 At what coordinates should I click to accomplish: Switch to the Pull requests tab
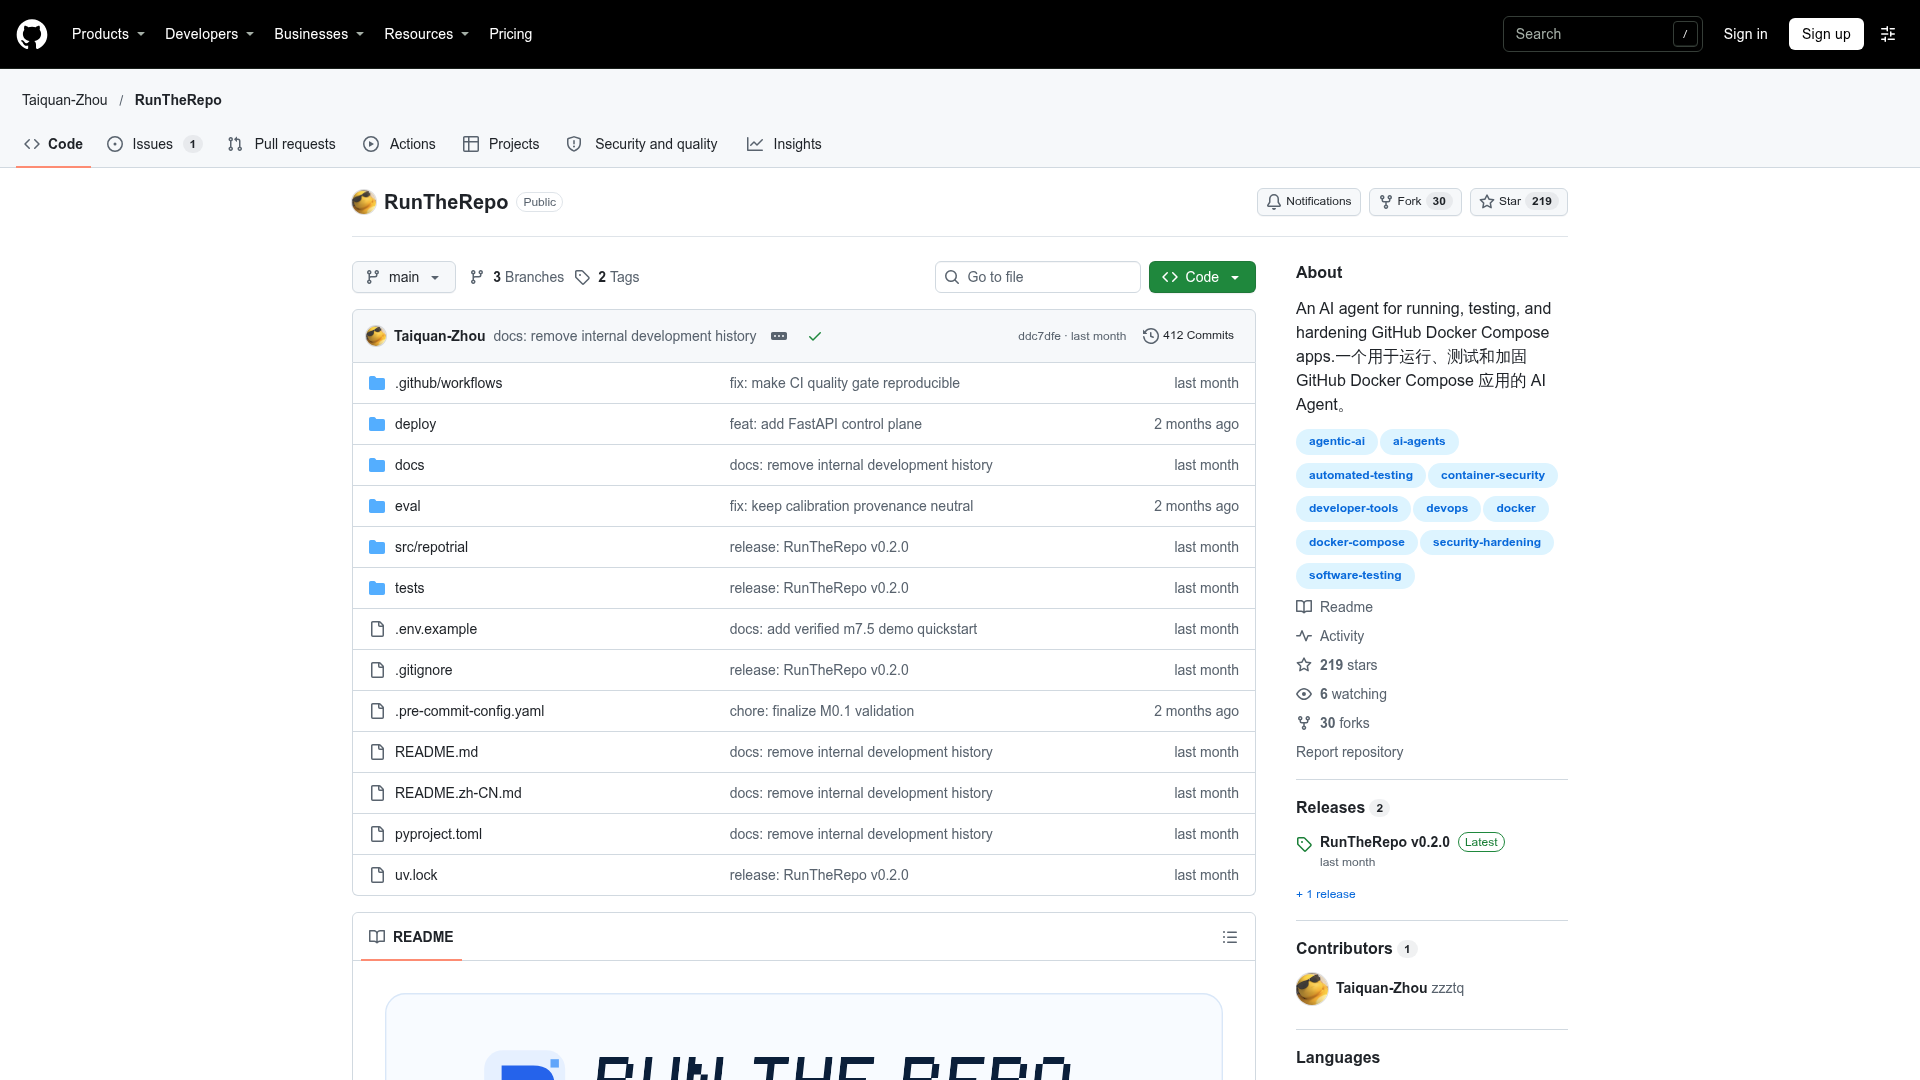(x=282, y=144)
